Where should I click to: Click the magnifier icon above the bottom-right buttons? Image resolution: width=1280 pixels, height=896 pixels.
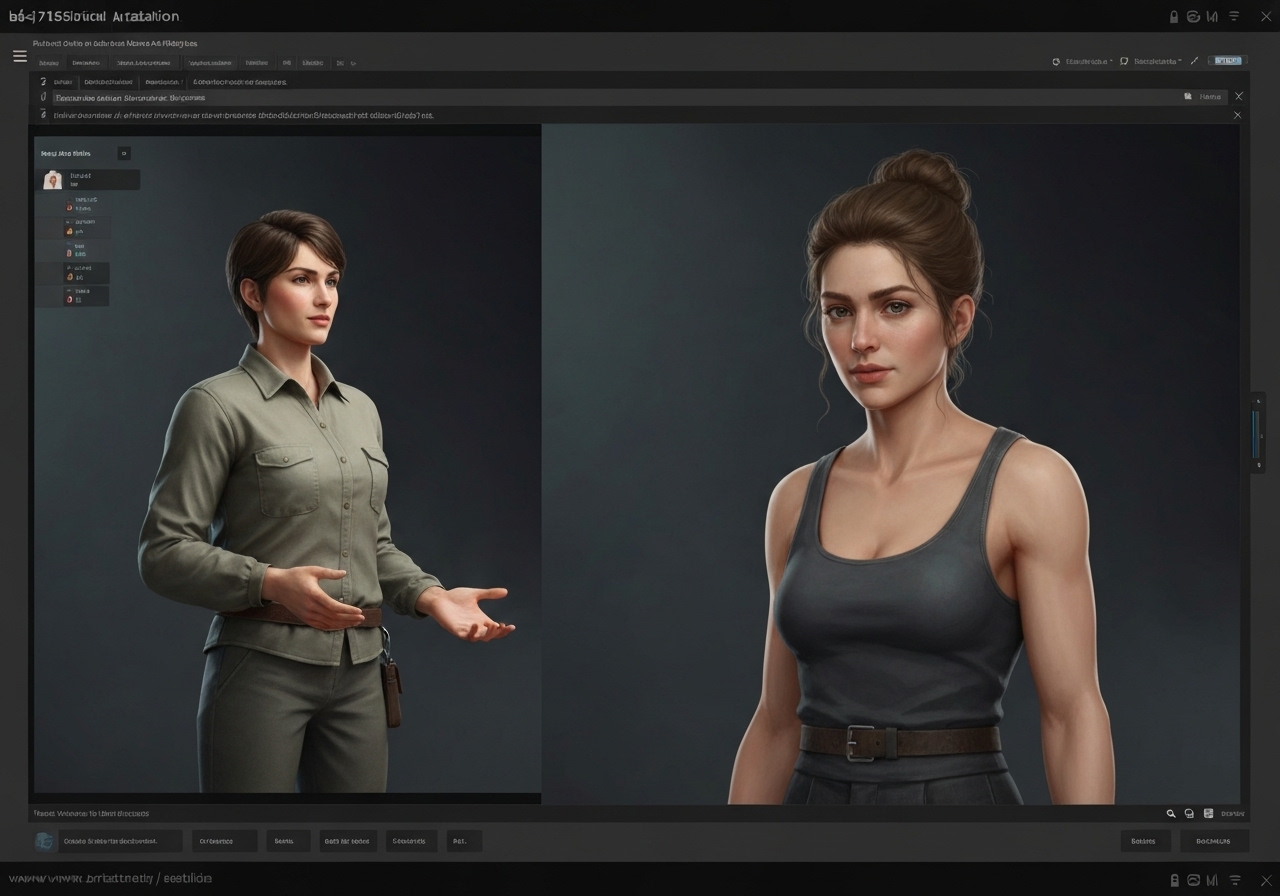pyautogui.click(x=1171, y=814)
